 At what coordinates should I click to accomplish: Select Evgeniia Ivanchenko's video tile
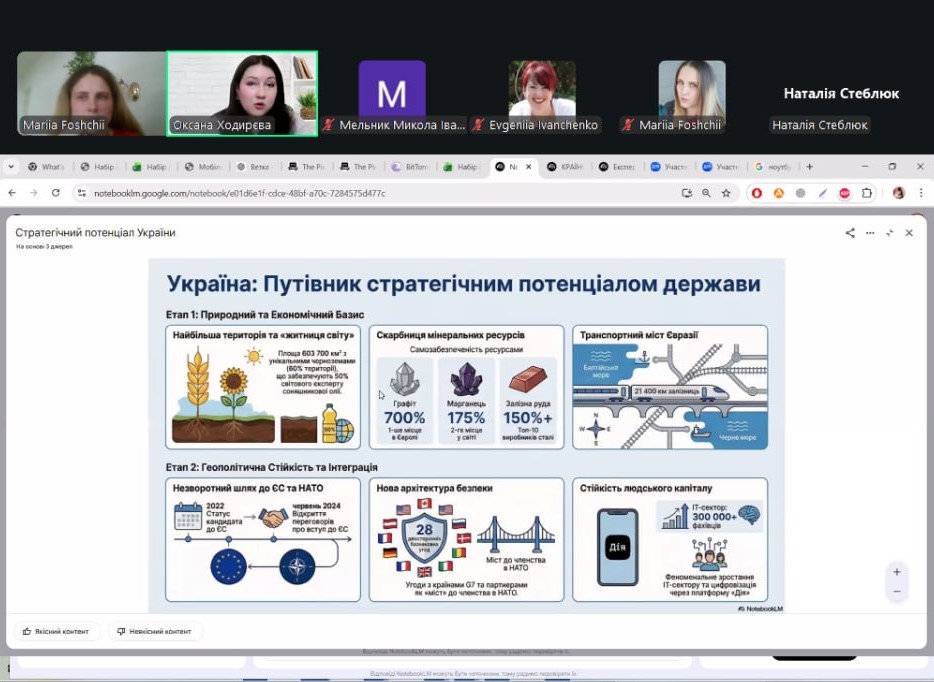point(541,94)
